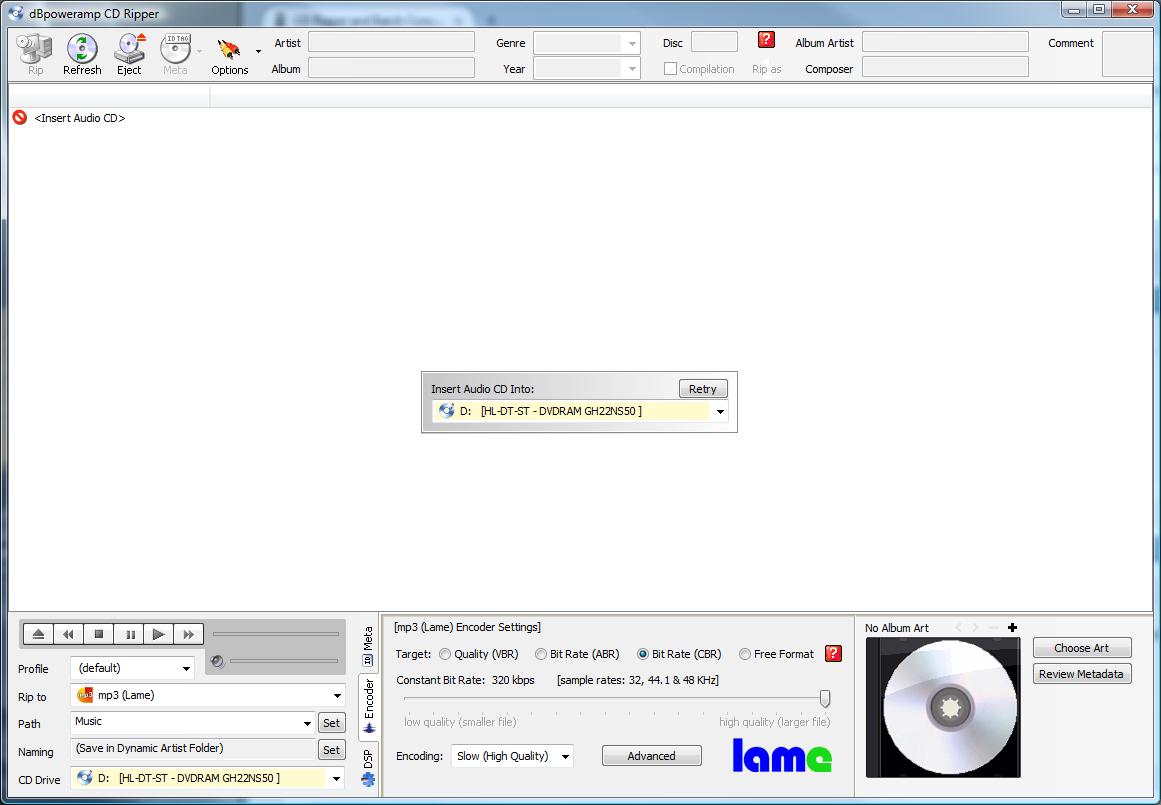Select Quality (VBR) target

click(445, 654)
